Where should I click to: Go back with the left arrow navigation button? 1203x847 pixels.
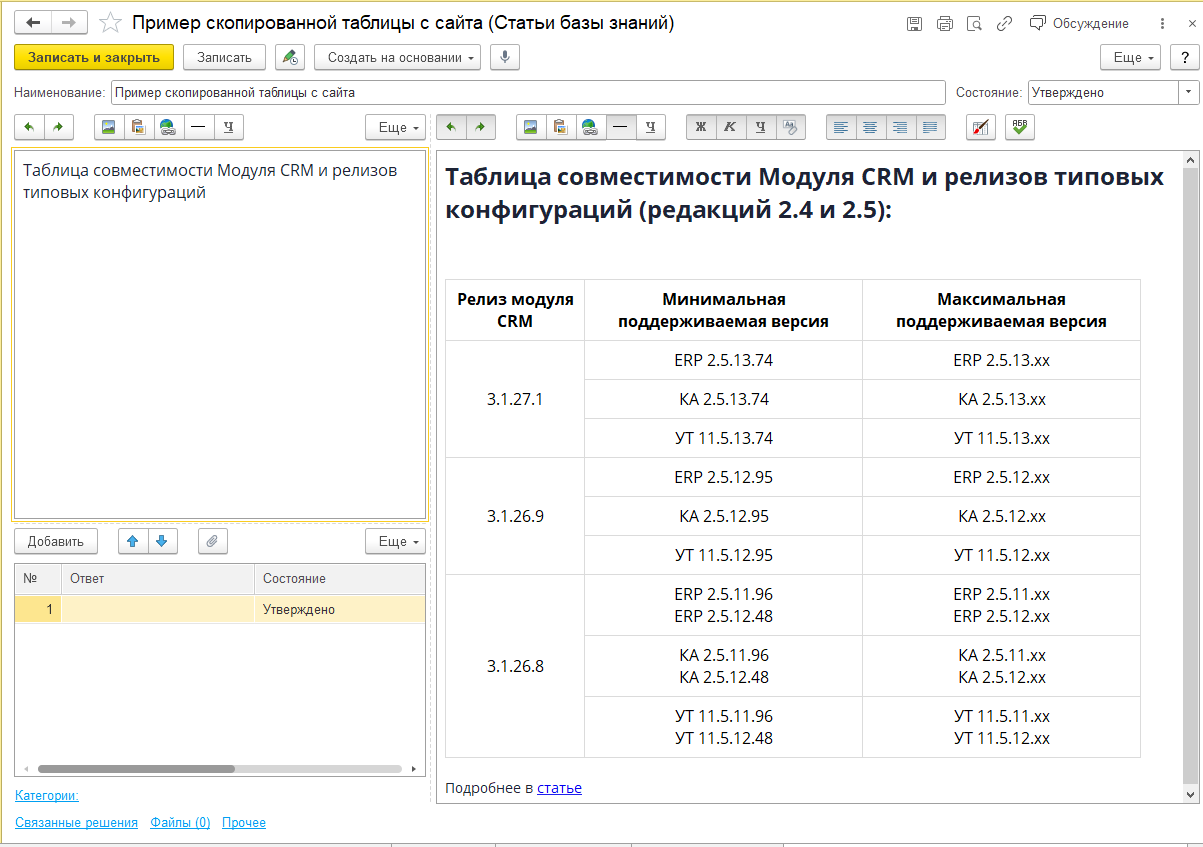pyautogui.click(x=33, y=22)
